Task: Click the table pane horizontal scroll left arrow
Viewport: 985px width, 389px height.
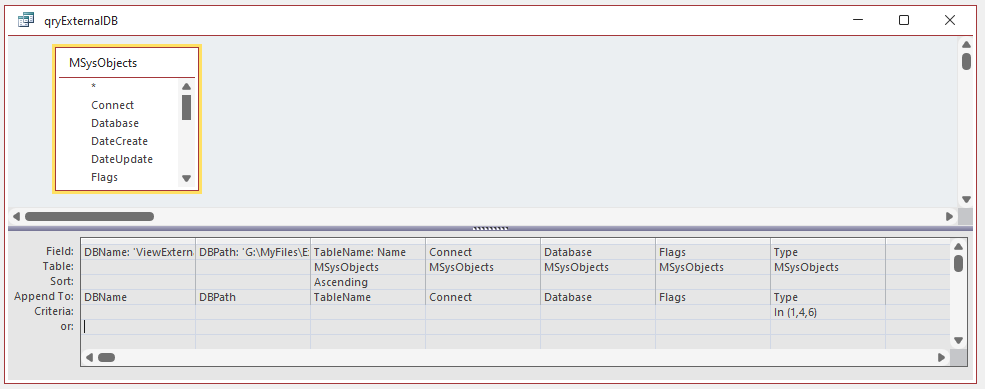Action: (x=16, y=217)
